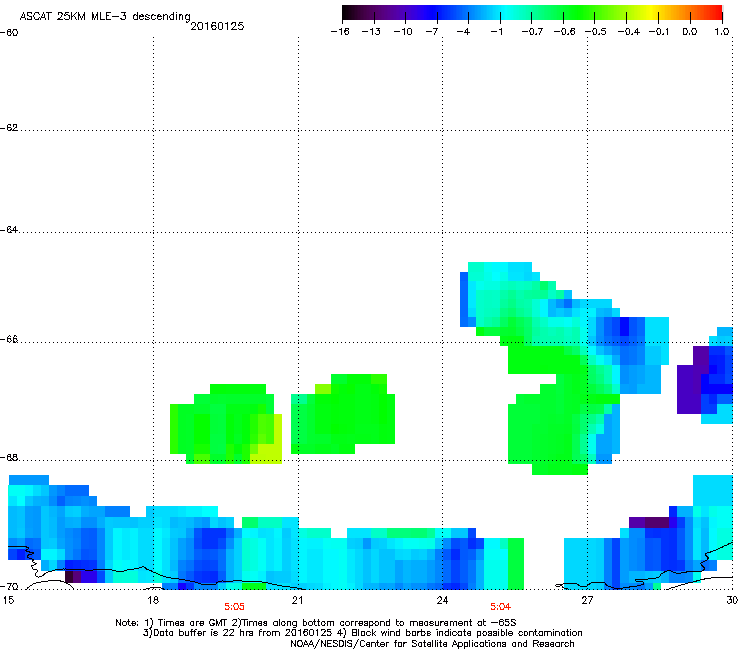Click the -0.4 colorbar tick label
This screenshot has height=650, width=740.
point(628,32)
